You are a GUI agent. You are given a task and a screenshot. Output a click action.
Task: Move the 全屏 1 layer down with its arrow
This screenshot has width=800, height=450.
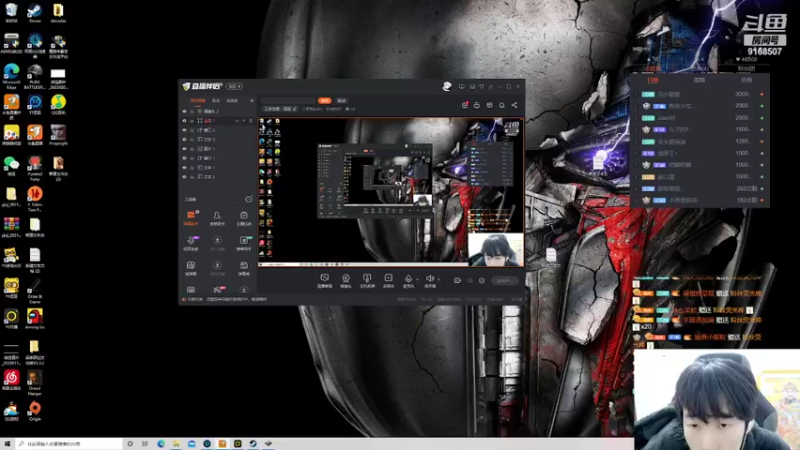click(x=244, y=121)
